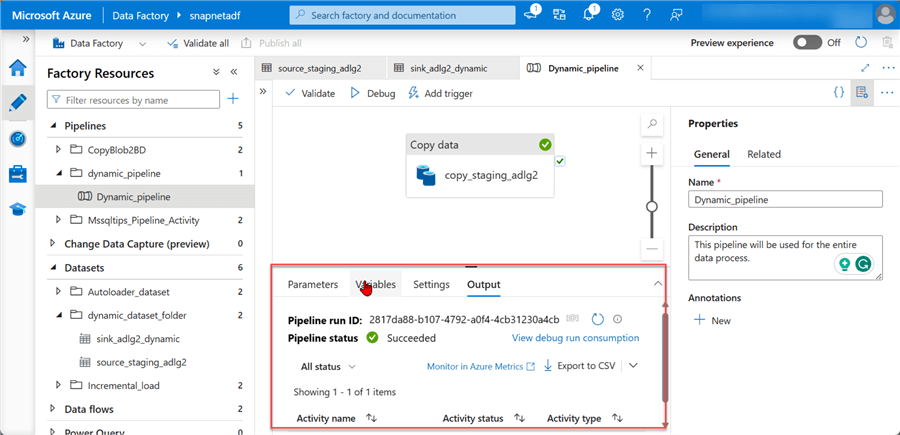900x435 pixels.
Task: Copy the pipeline run ID icon
Action: pyautogui.click(x=572, y=319)
